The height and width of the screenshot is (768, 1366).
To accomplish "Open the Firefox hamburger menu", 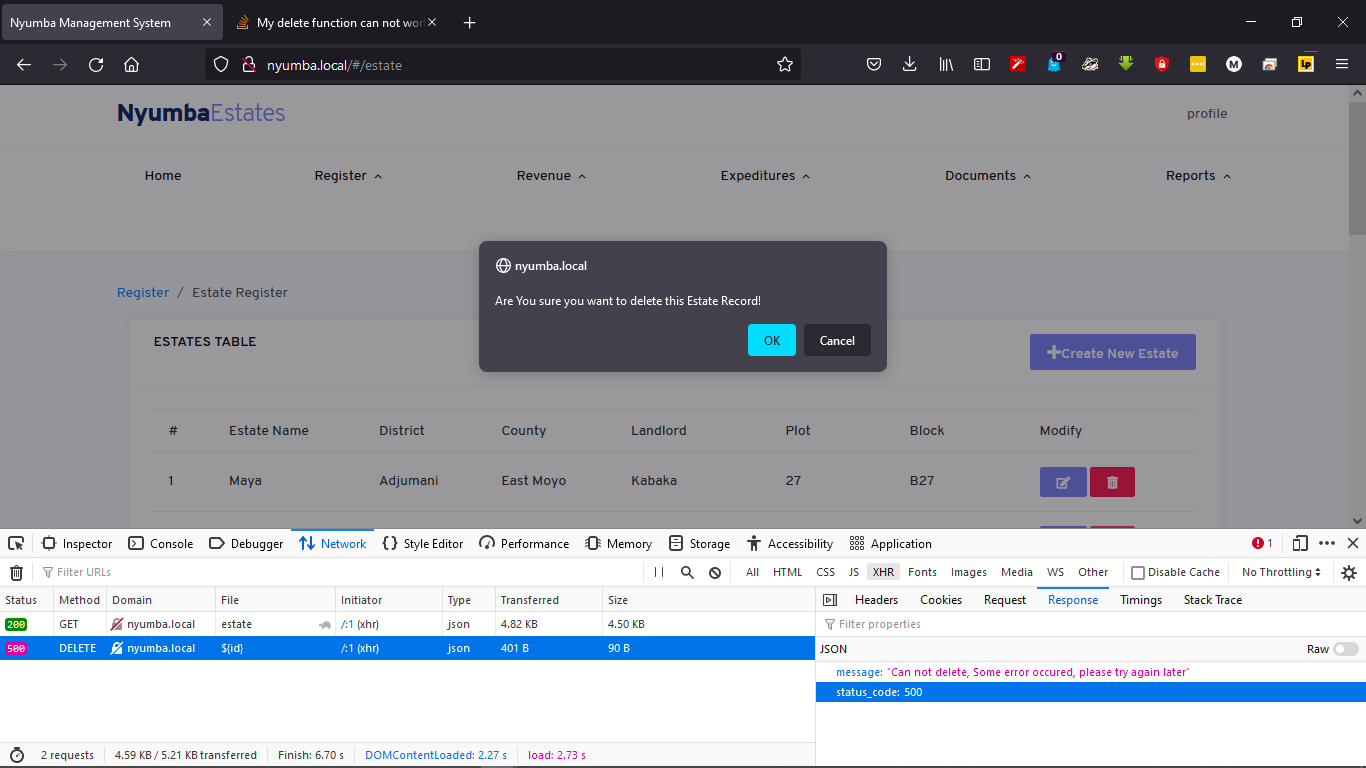I will pos(1342,64).
